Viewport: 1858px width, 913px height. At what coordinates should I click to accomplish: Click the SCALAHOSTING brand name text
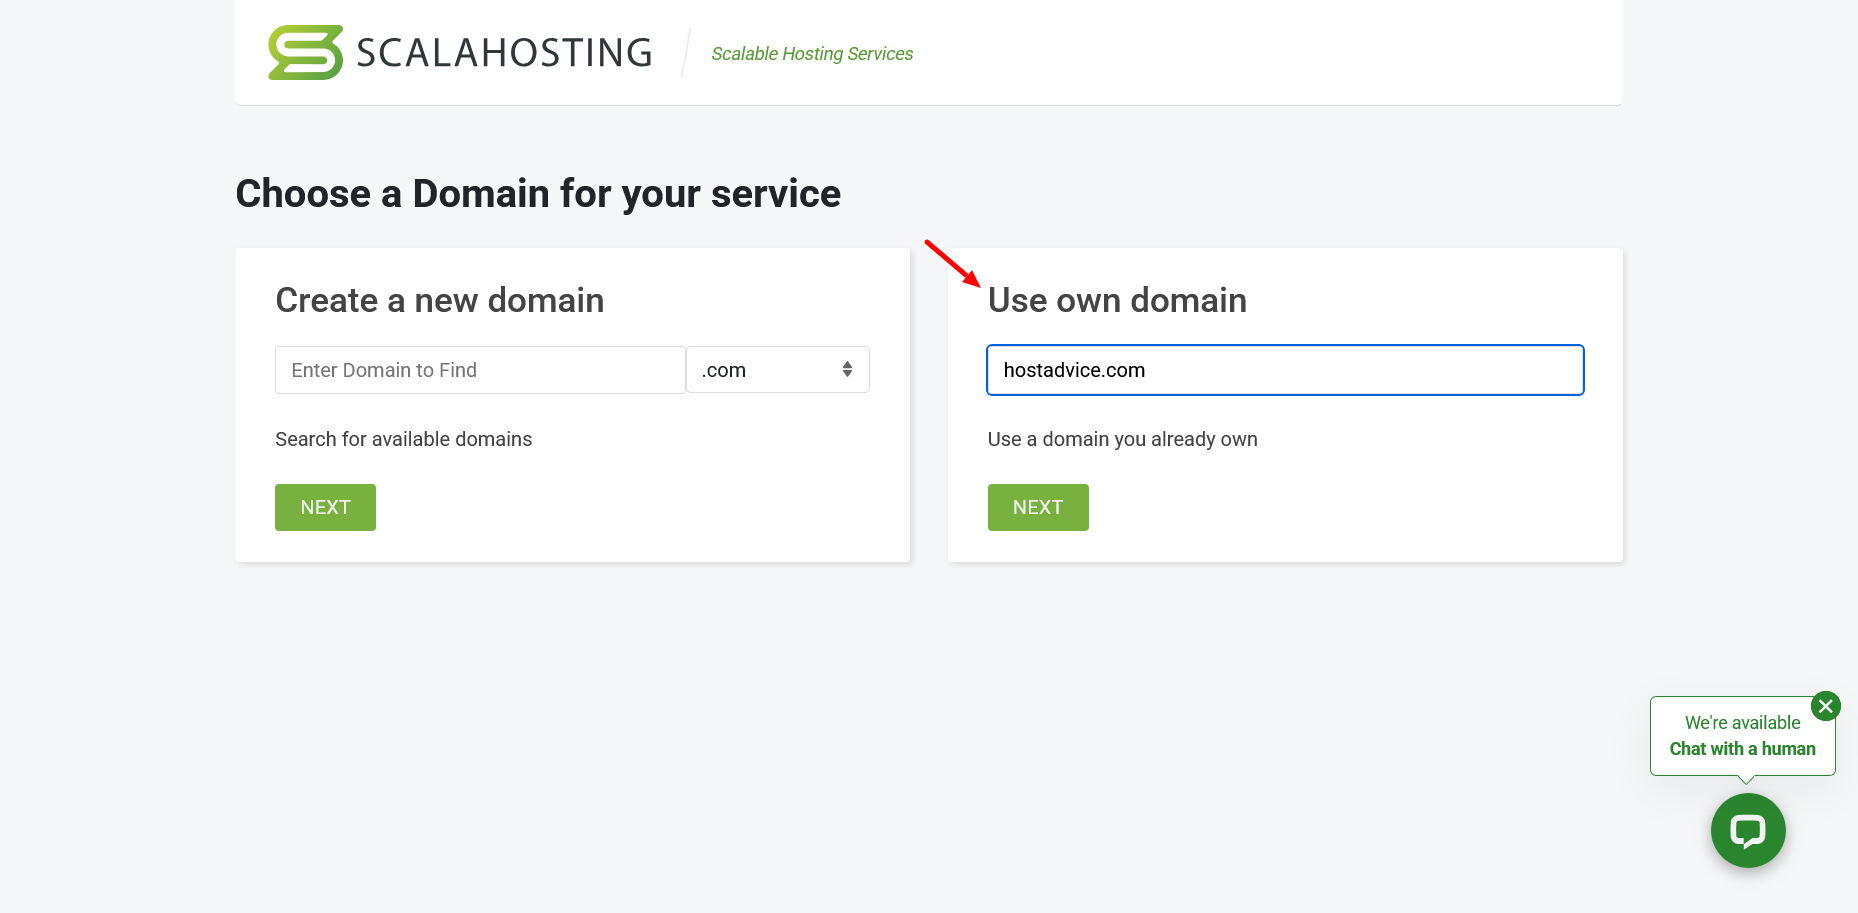[504, 53]
